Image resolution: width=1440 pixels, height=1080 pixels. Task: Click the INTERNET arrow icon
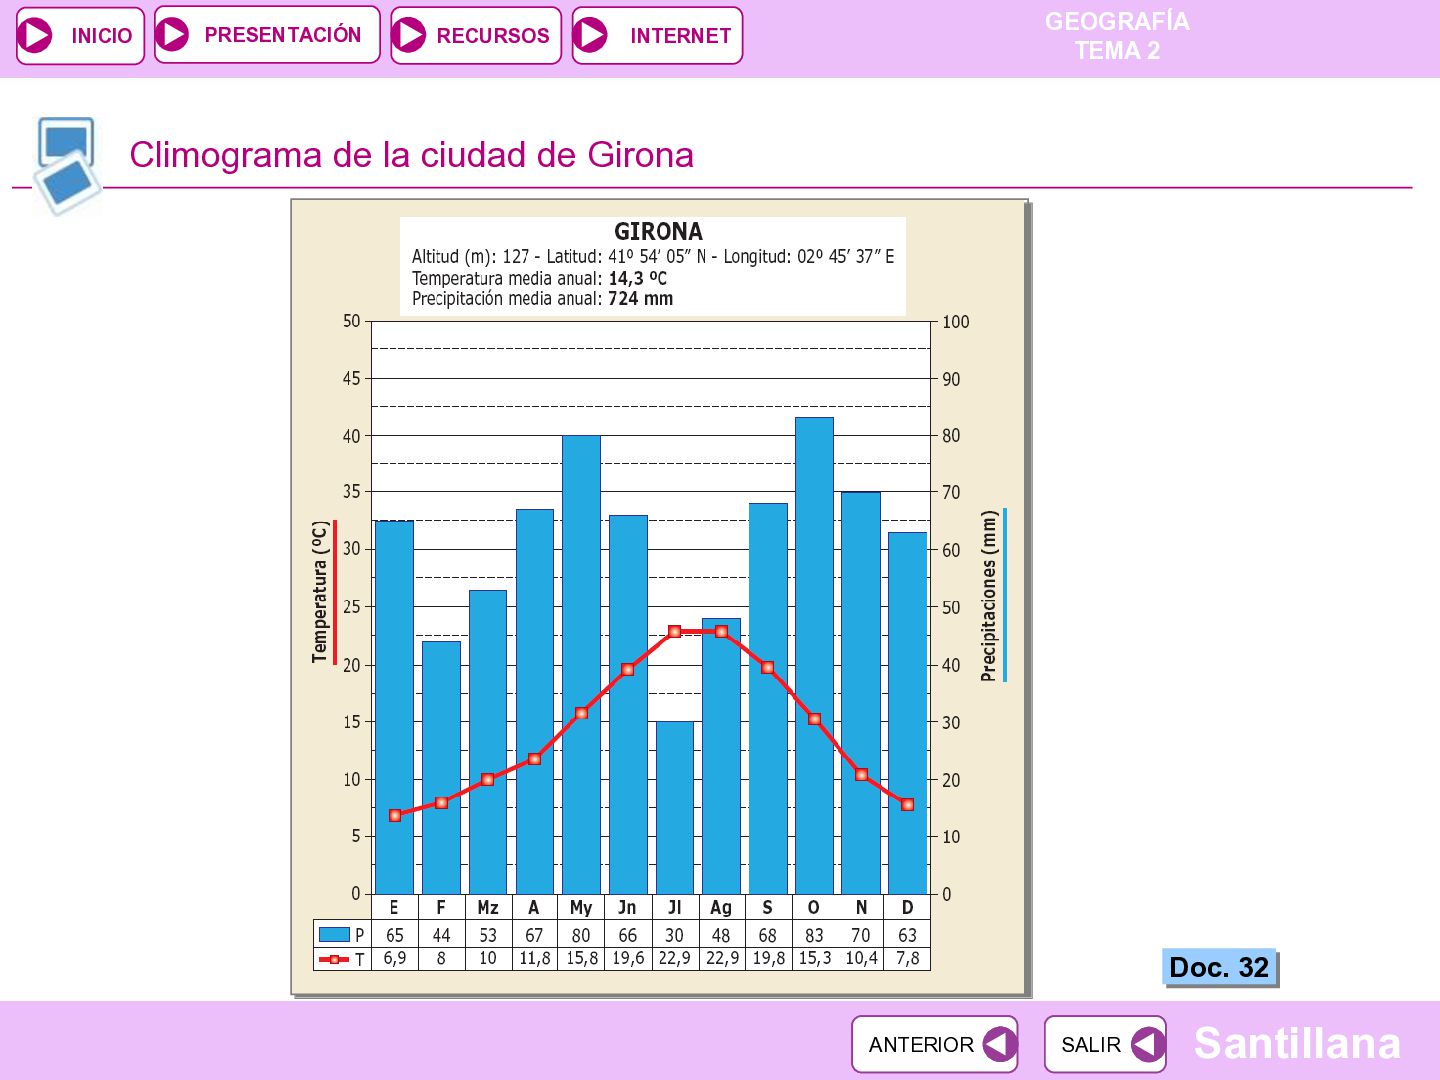coord(590,35)
